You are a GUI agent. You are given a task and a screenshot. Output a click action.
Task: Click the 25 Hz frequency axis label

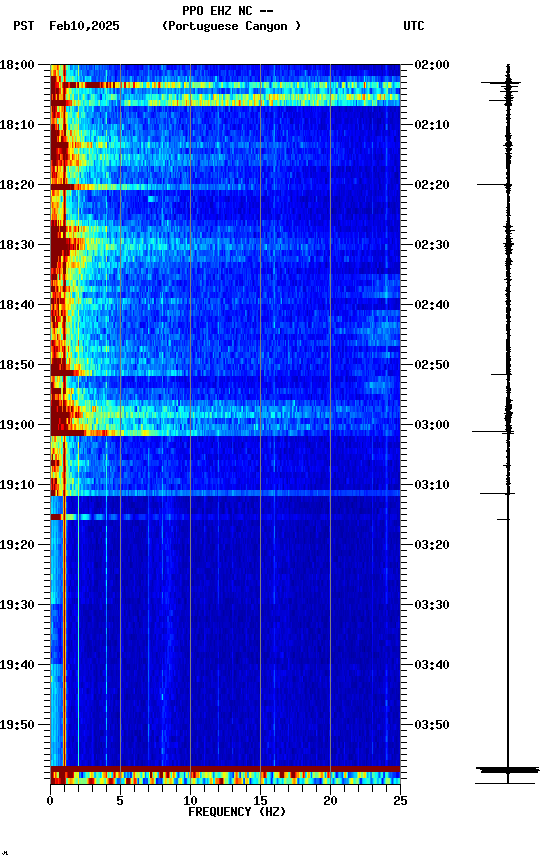point(400,801)
